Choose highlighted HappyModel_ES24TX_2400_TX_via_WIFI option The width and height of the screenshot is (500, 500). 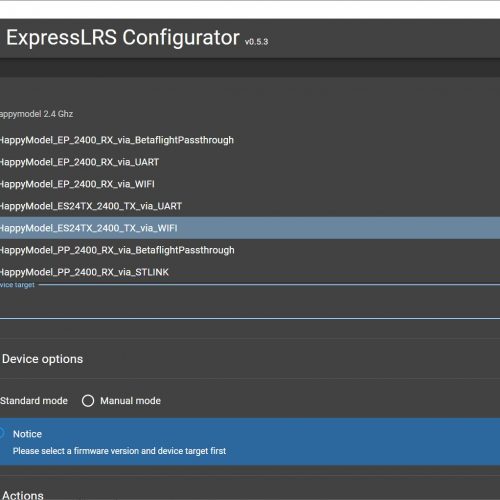coord(250,228)
